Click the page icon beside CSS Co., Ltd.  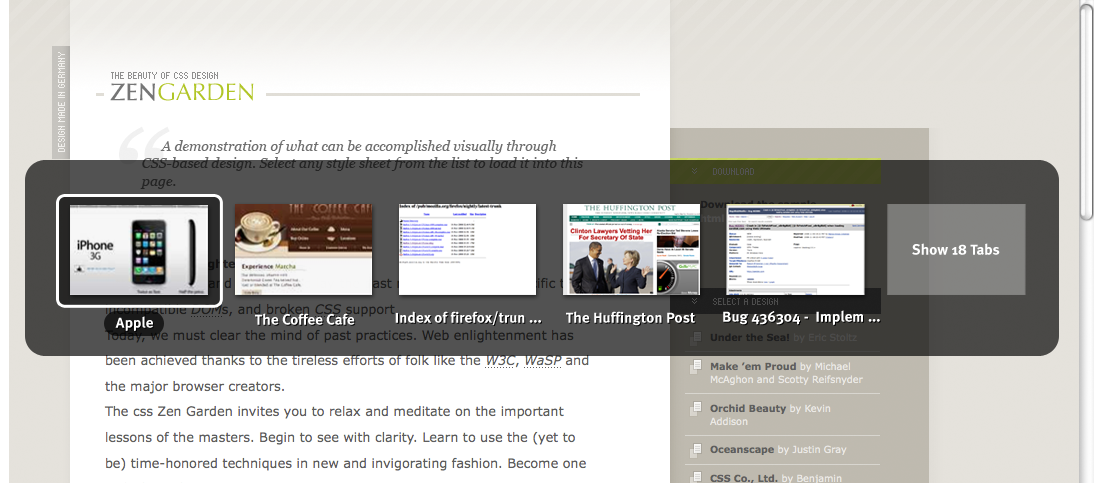tap(696, 478)
